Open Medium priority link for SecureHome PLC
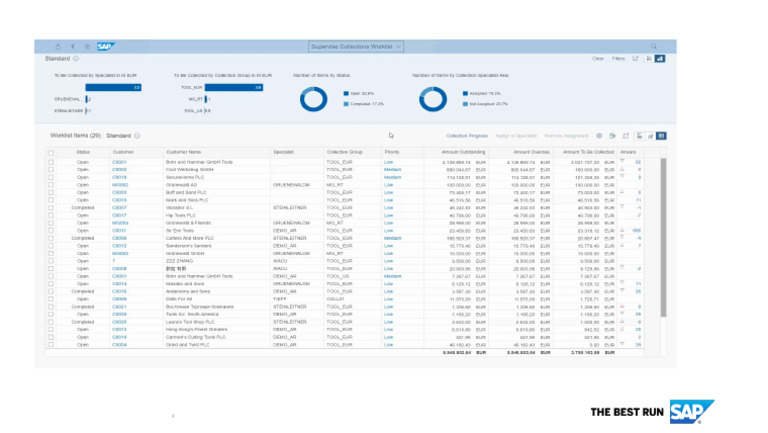This screenshot has height=433, width=768. pyautogui.click(x=392, y=177)
